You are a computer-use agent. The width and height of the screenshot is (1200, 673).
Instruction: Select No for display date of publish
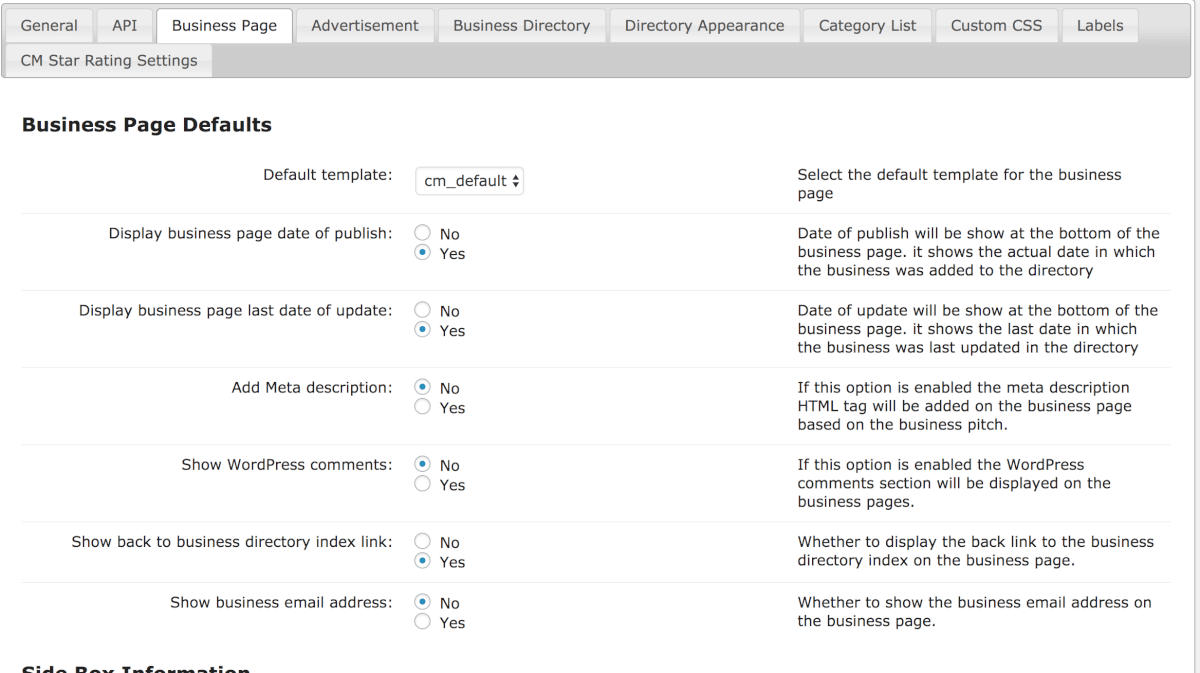423,233
